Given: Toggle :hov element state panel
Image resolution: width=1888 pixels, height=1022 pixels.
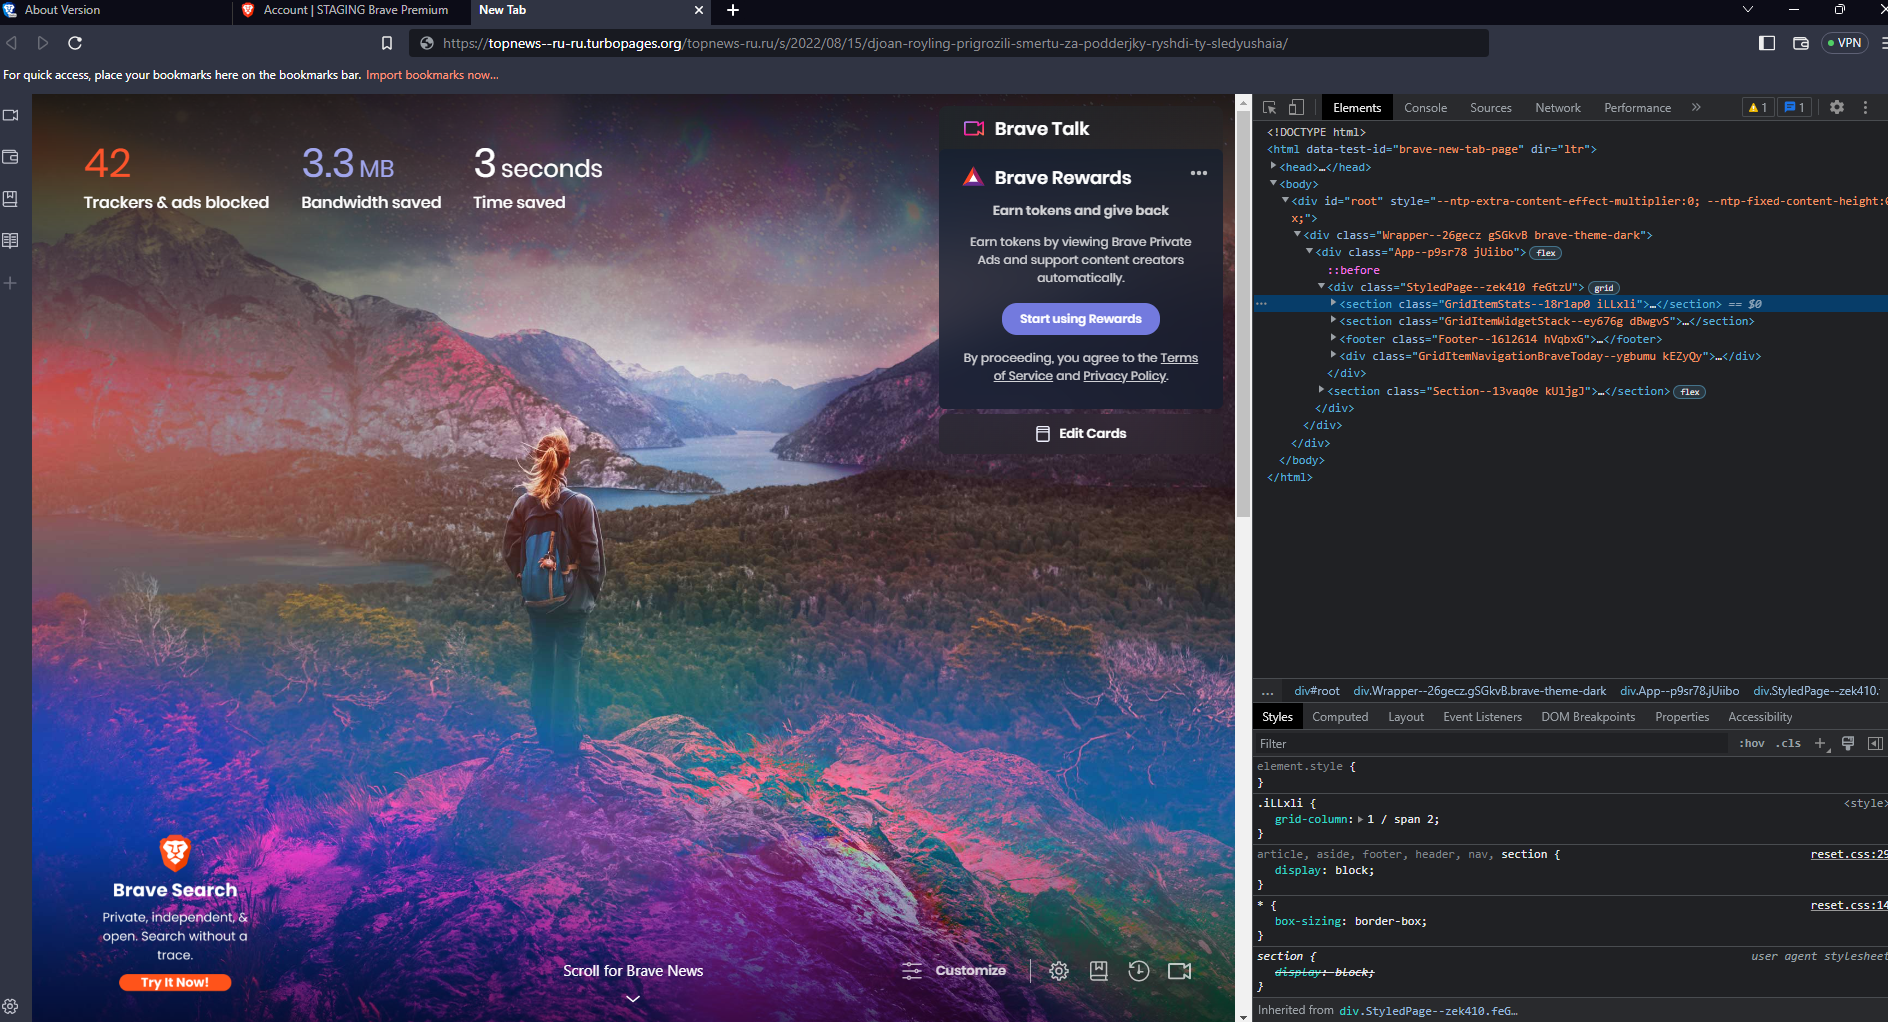Looking at the screenshot, I should coord(1751,744).
